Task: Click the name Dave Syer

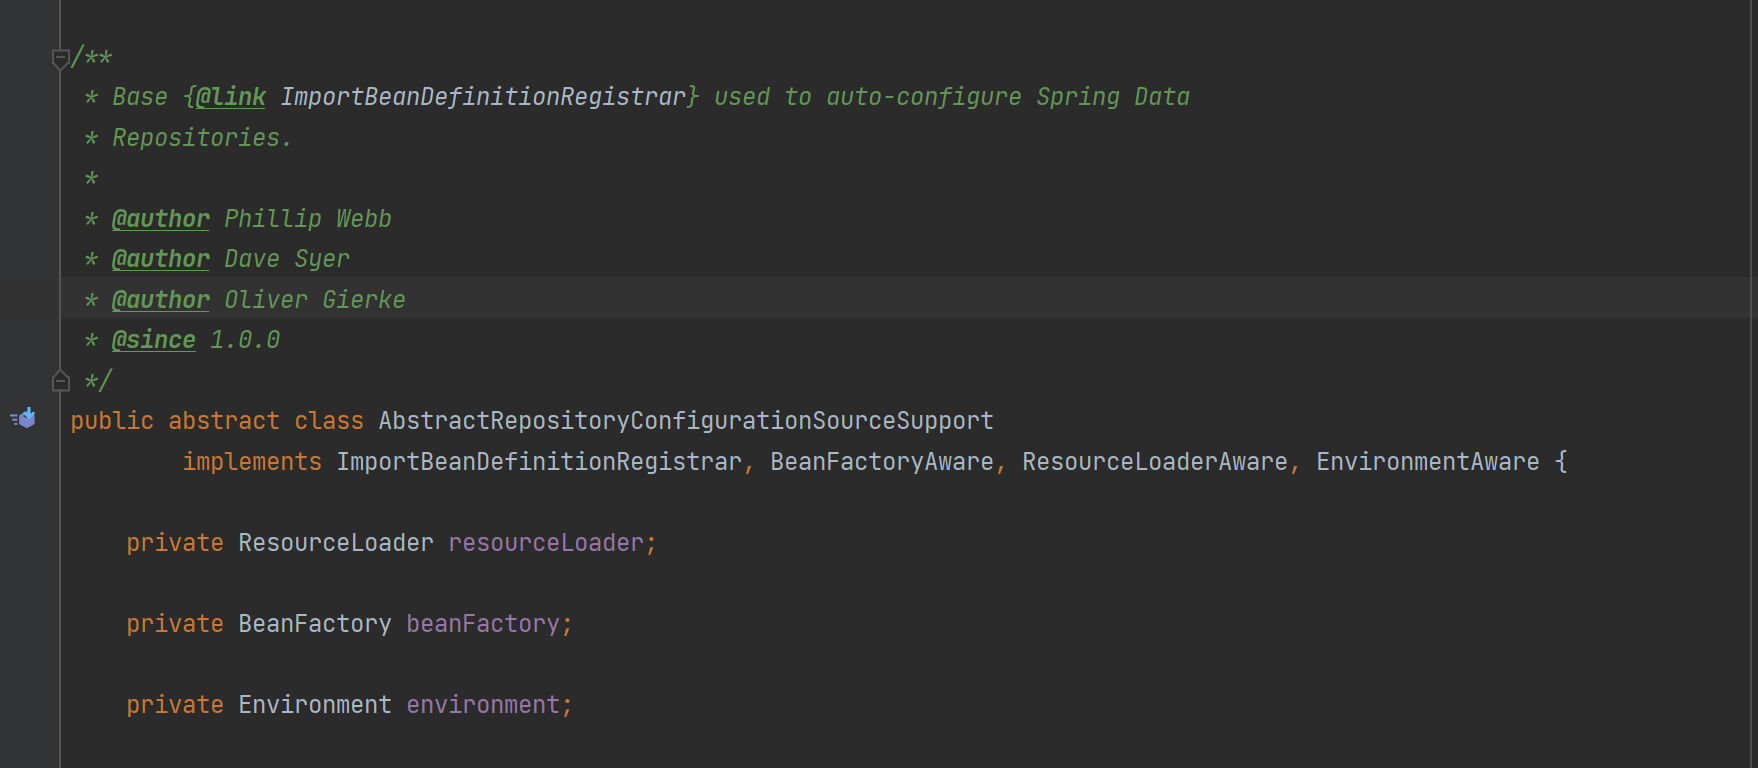Action: (287, 259)
